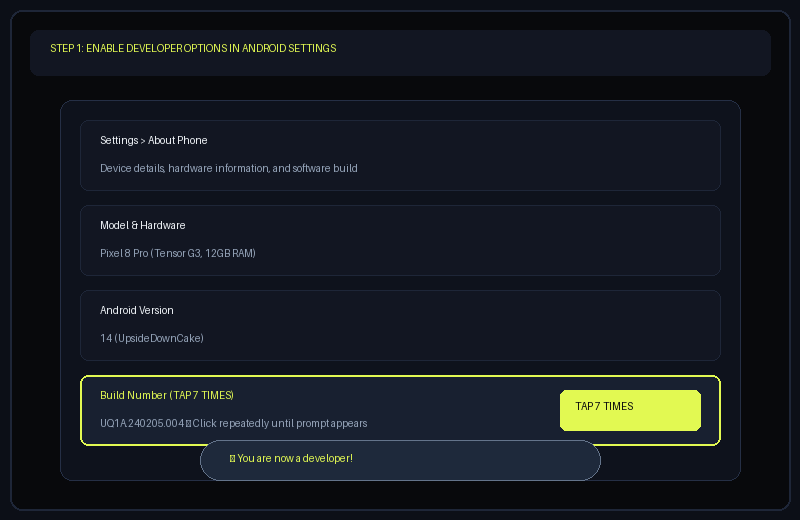Image resolution: width=800 pixels, height=520 pixels.
Task: Click the 'You are now a developer!' toast
Action: coord(400,460)
